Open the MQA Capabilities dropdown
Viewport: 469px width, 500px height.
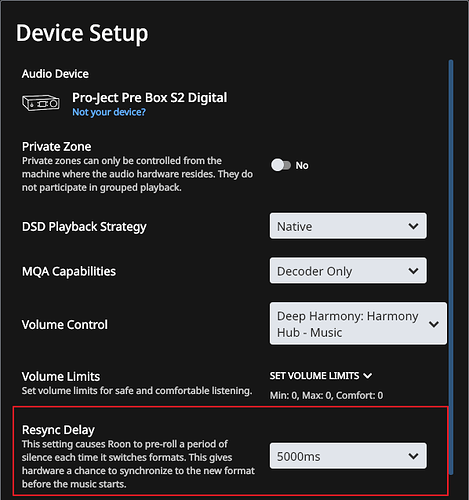(348, 271)
